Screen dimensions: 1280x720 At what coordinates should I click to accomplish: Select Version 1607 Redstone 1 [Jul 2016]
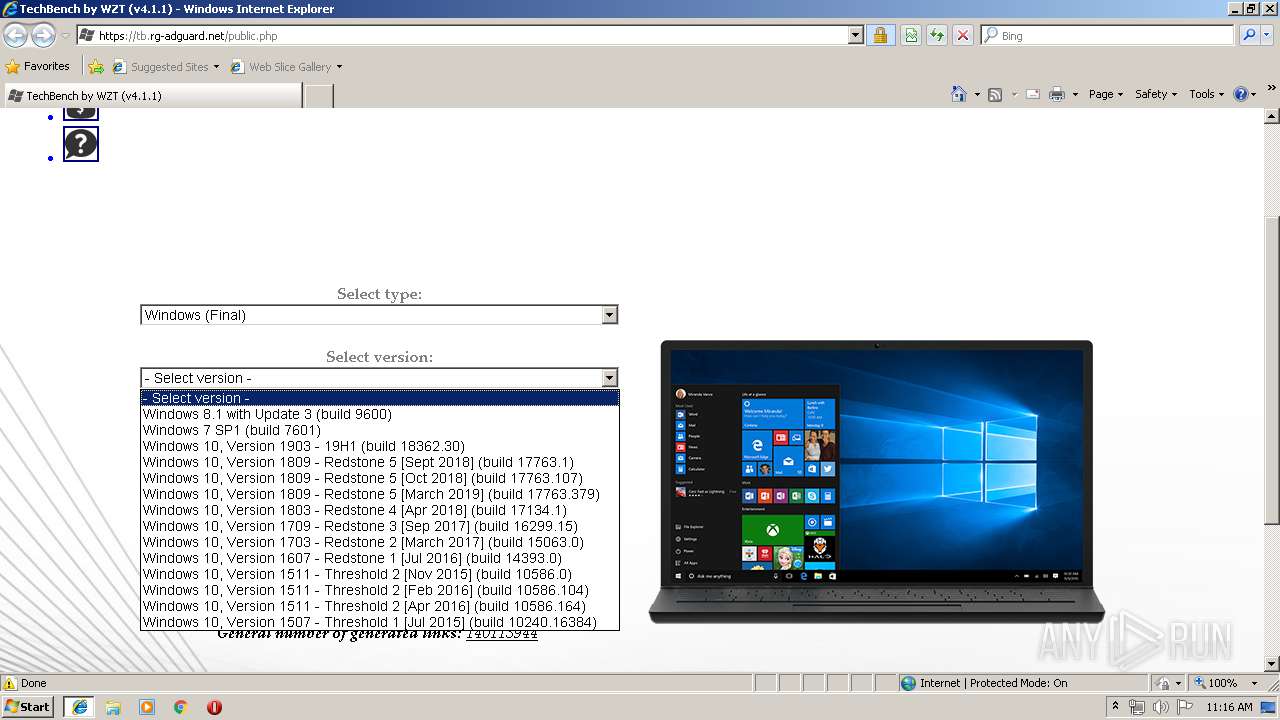coord(380,558)
